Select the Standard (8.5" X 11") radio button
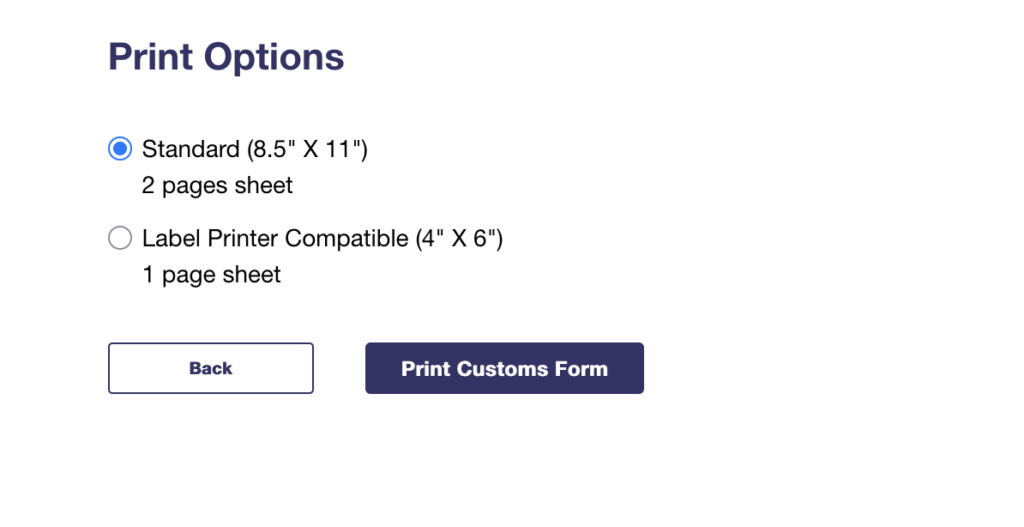This screenshot has width=1024, height=527. click(120, 149)
